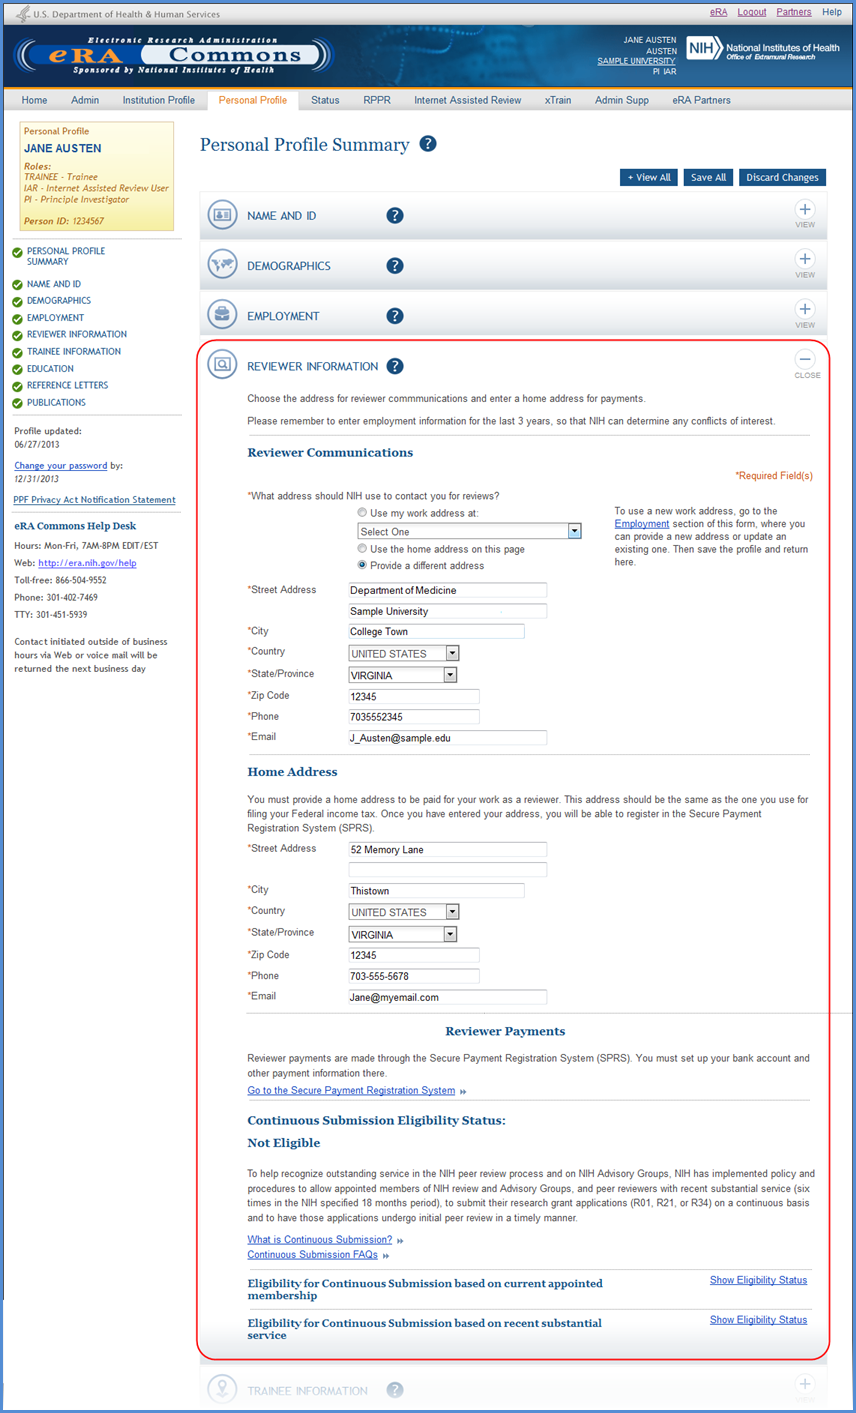
Task: Click the Home Phone field
Action: 413,976
